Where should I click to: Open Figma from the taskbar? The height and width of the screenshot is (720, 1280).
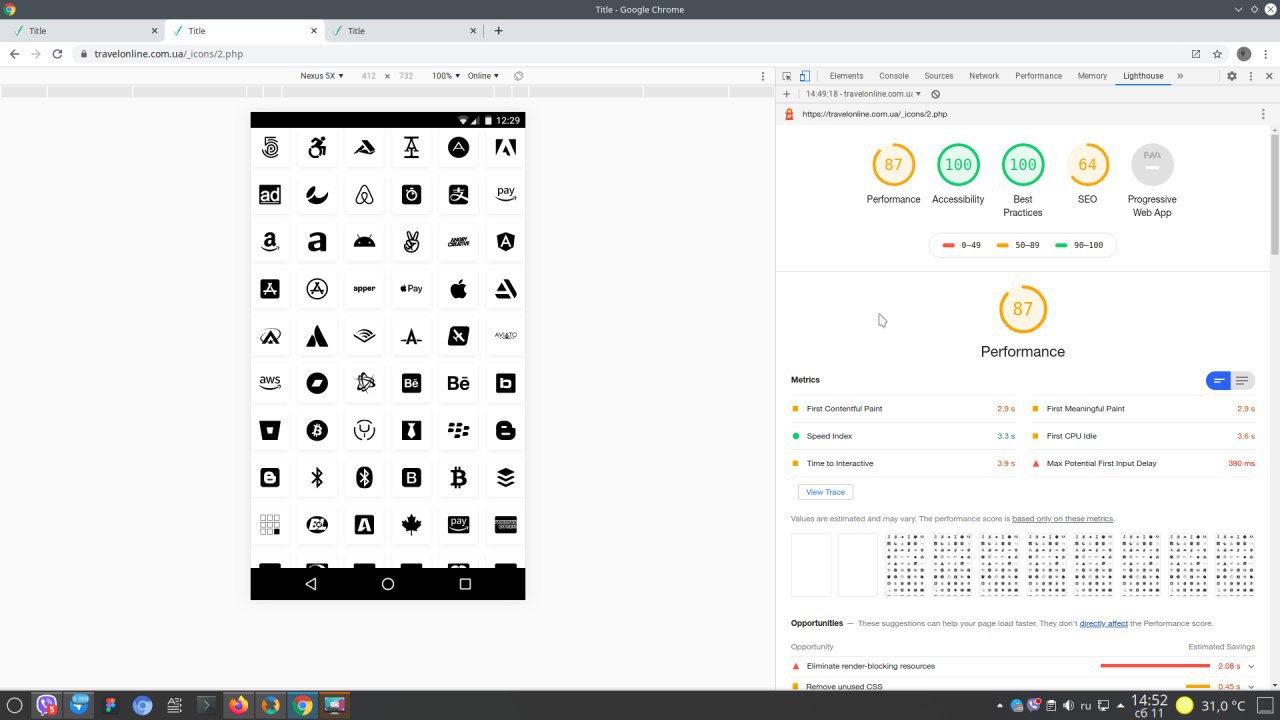coord(110,705)
